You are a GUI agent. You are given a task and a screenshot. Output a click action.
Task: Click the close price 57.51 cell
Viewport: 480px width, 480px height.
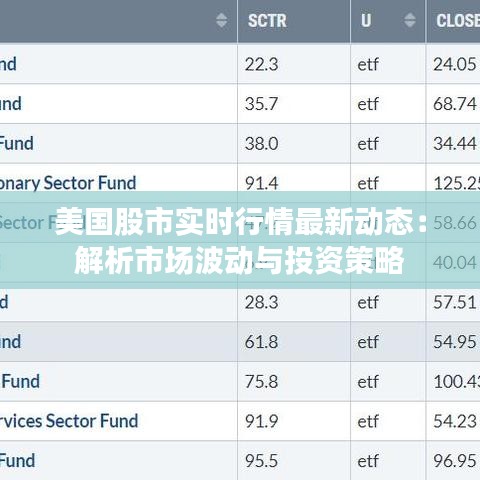pyautogui.click(x=453, y=302)
